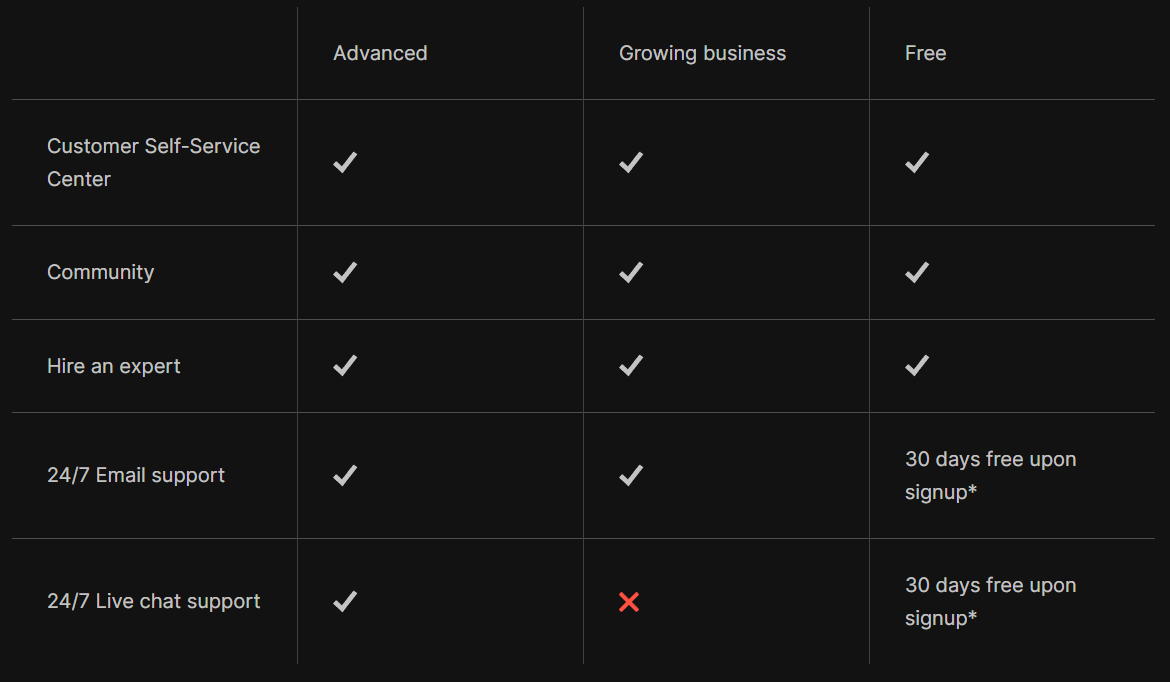Select Growing business checkmark in Community row
1170x682 pixels.
pos(631,272)
